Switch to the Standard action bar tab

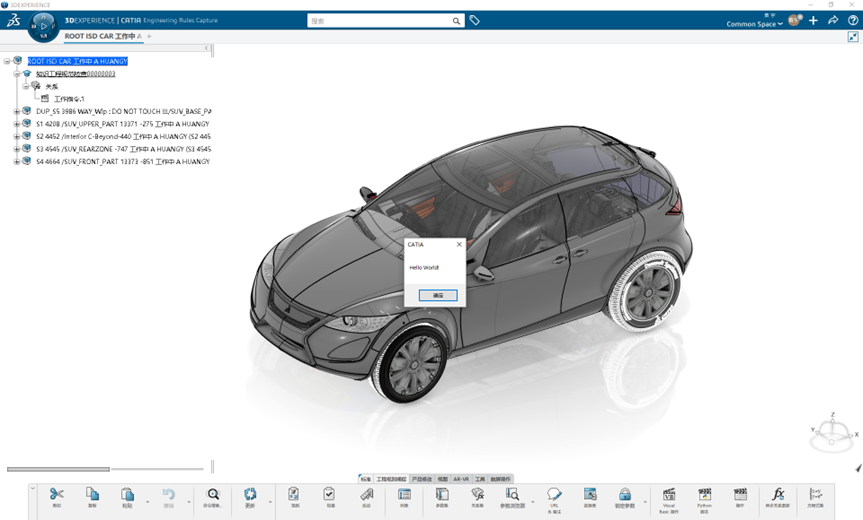click(x=365, y=479)
